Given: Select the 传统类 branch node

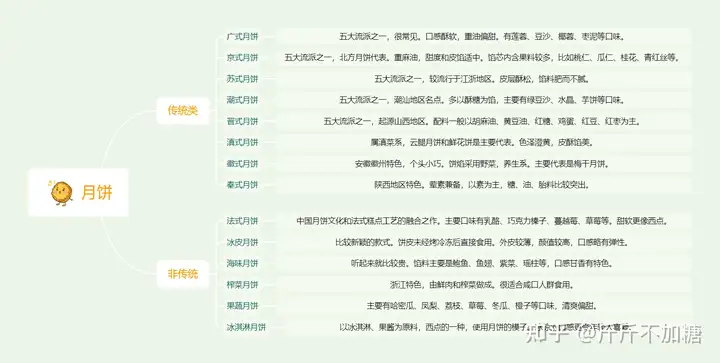Looking at the screenshot, I should (183, 111).
